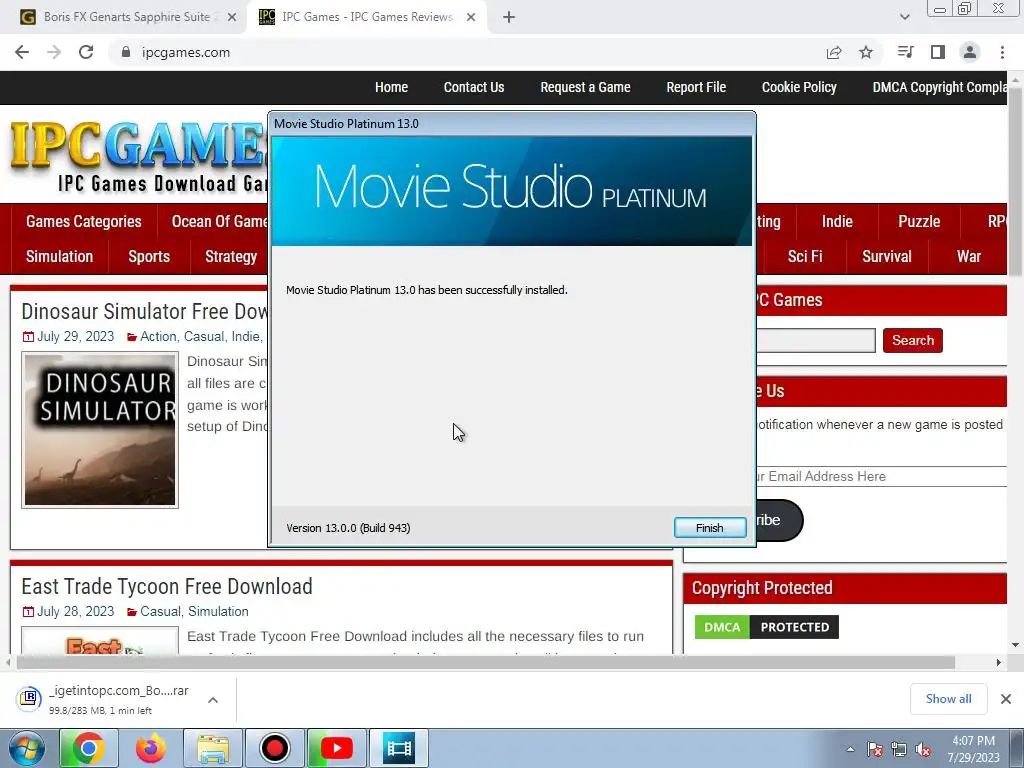Expand the downloading rar item options
The image size is (1024, 768).
click(213, 699)
